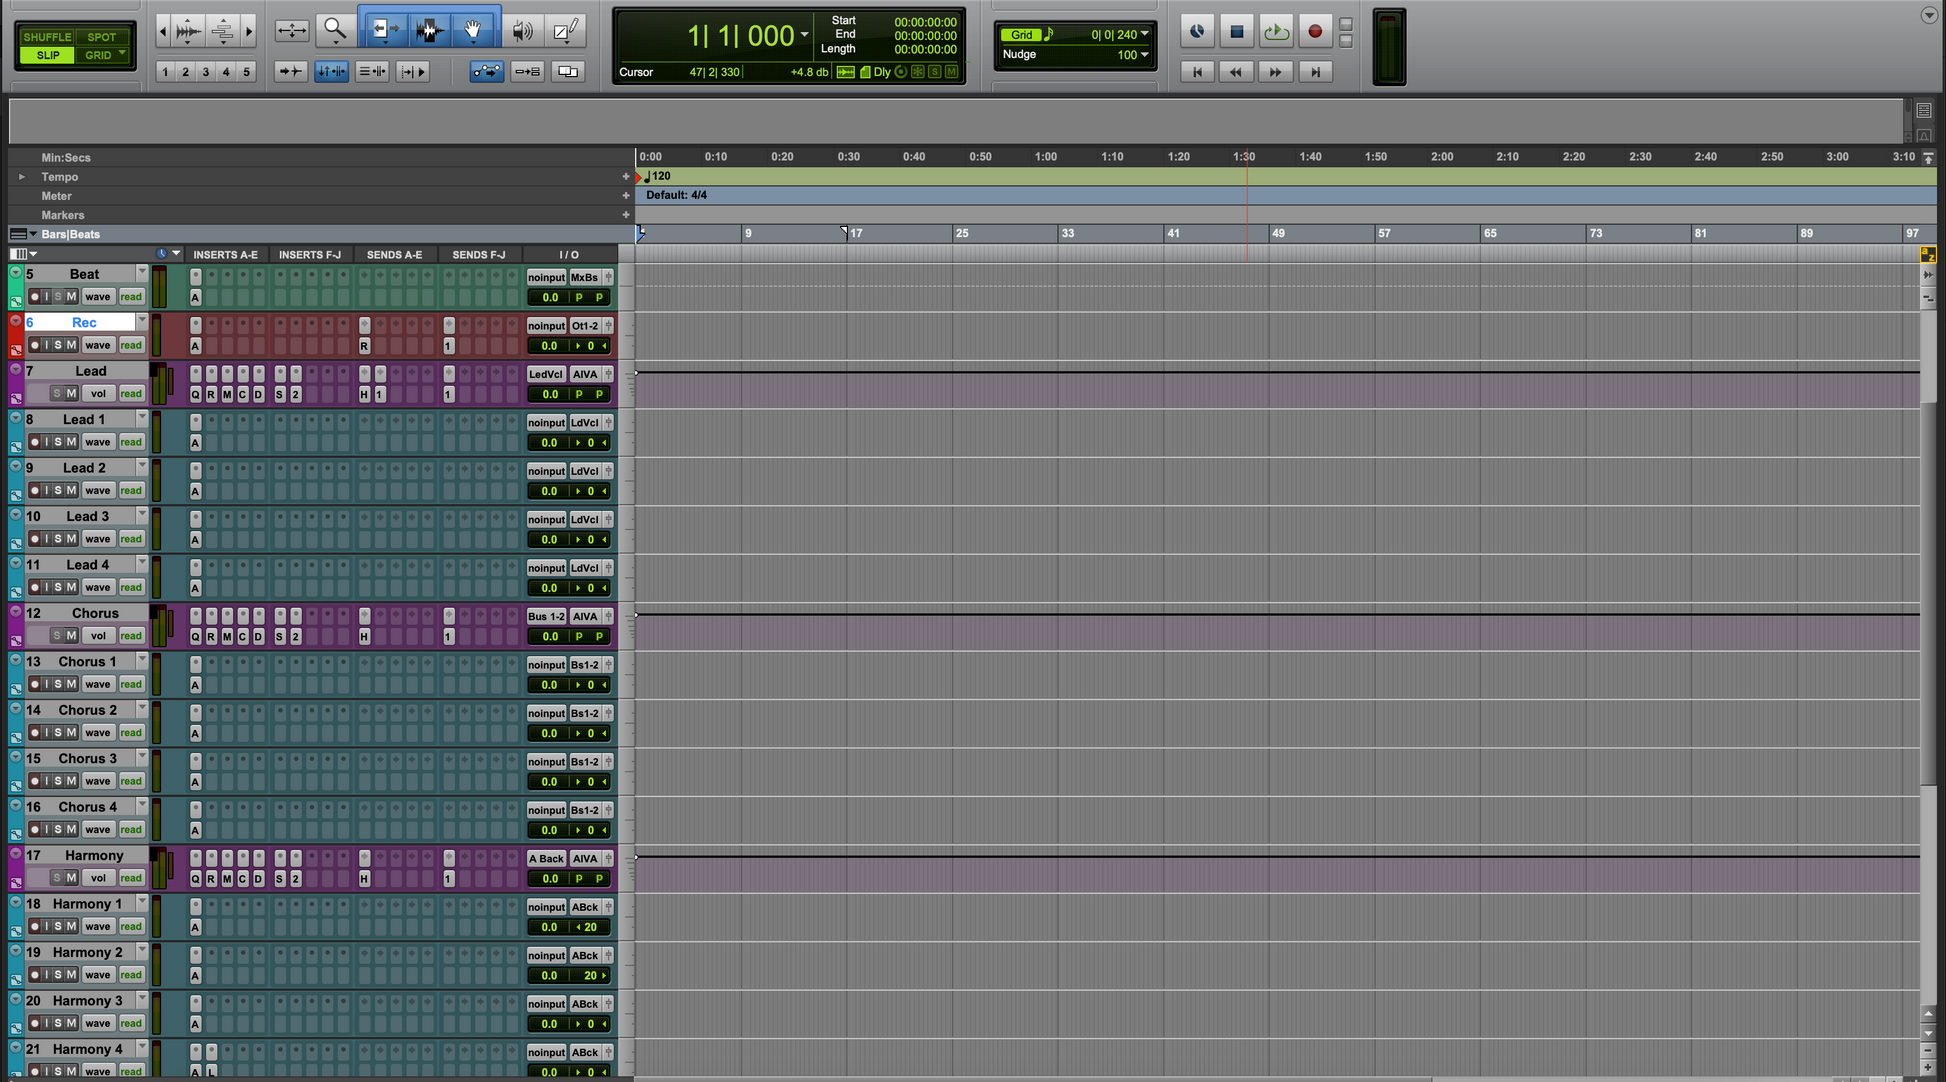1946x1082 pixels.
Task: Expand the Tempo ruler
Action: pyautogui.click(x=21, y=177)
